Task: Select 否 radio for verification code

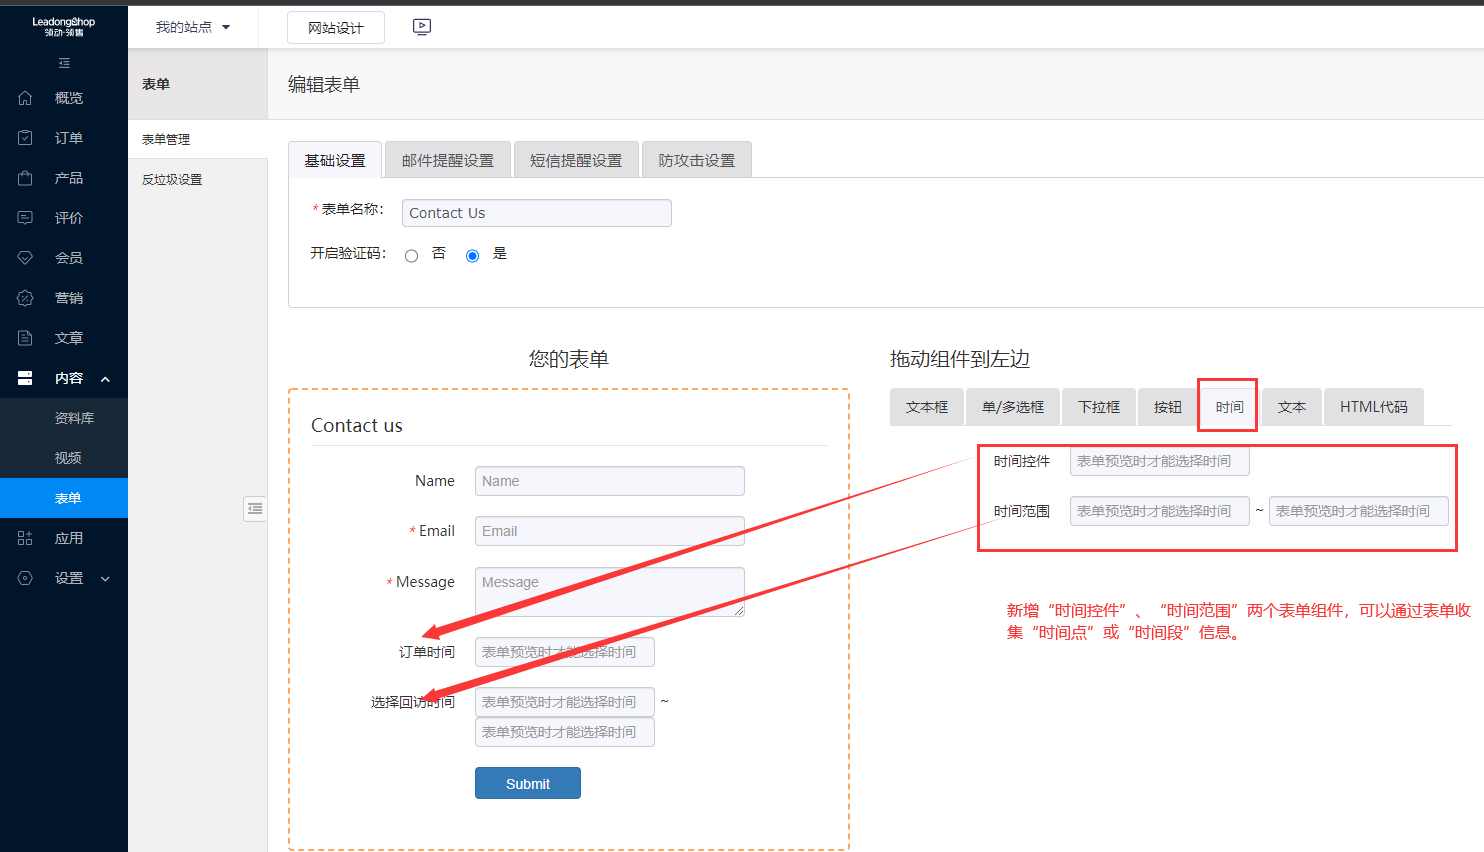Action: pos(411,256)
